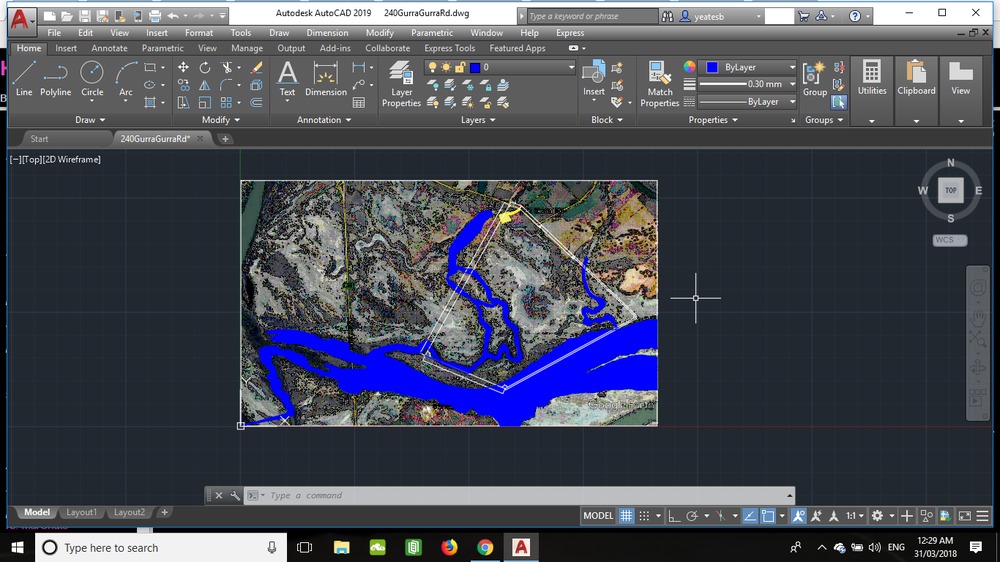The height and width of the screenshot is (562, 1000).
Task: Open the ByLayer object color dropdown
Action: coord(792,67)
